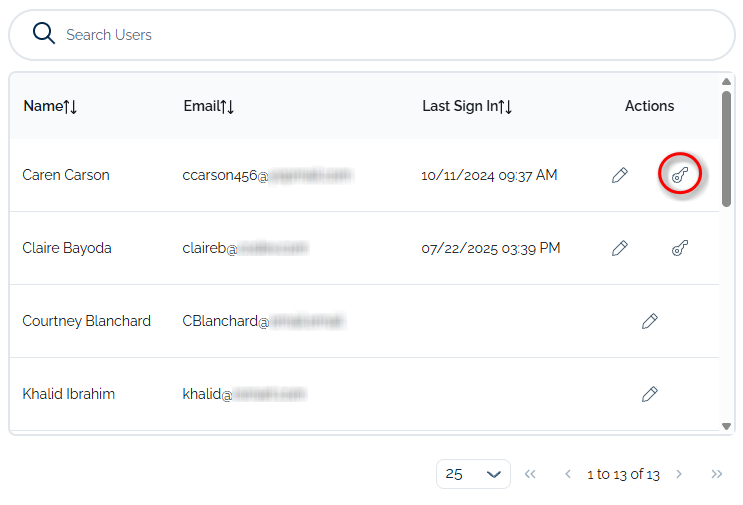Go to previous page of users

(567, 474)
